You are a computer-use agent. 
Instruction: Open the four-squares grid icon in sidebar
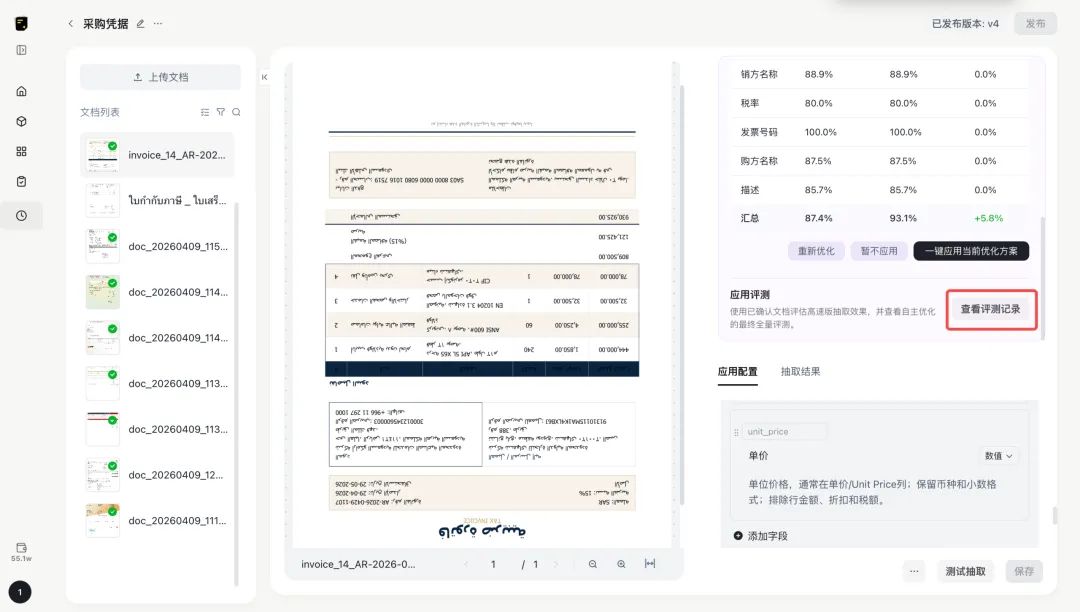21,151
